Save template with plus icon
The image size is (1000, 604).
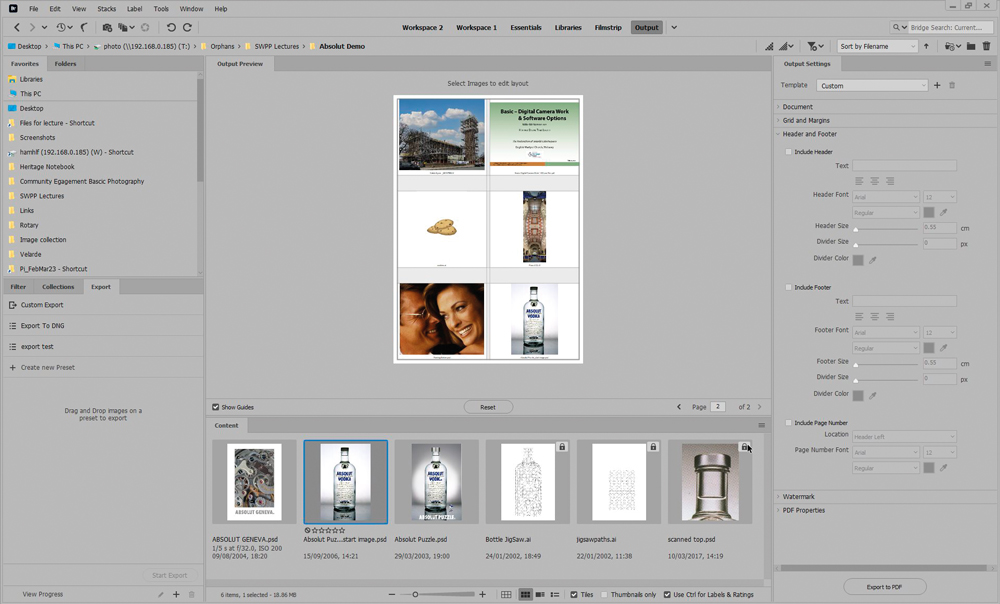point(937,85)
